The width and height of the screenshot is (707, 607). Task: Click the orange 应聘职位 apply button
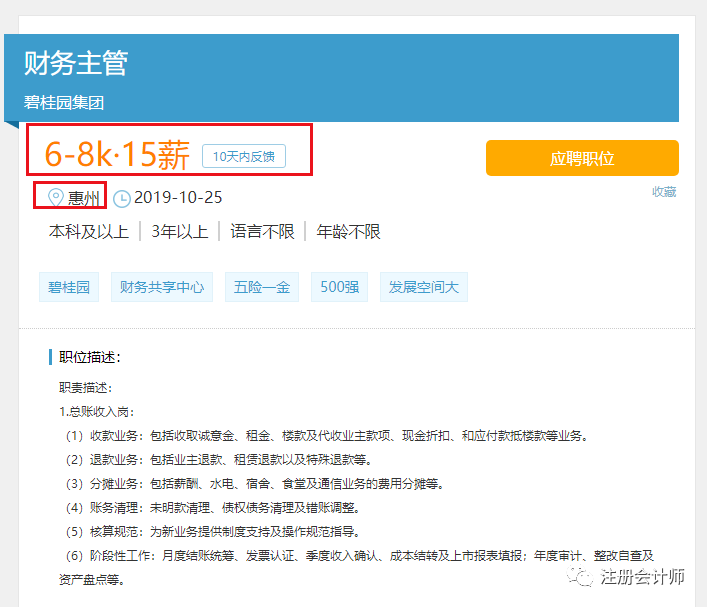582,158
